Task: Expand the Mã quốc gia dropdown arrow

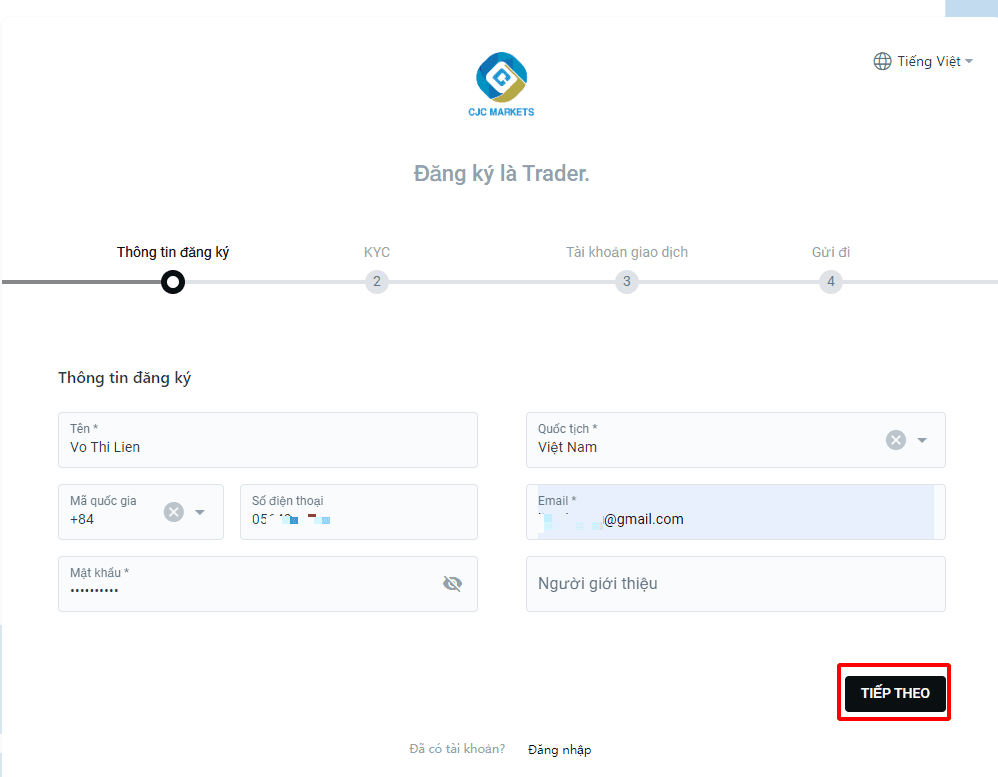Action: pyautogui.click(x=200, y=512)
